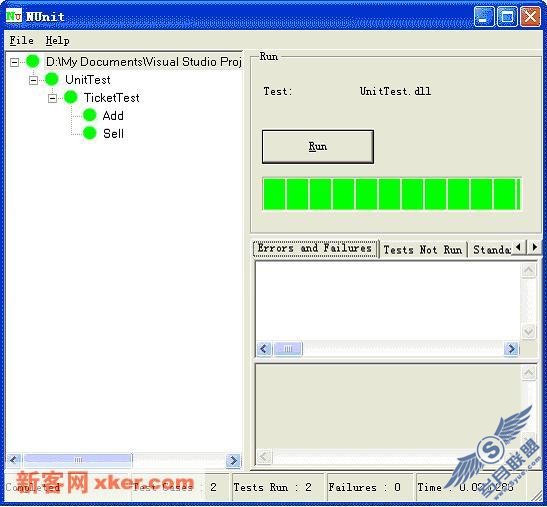Open the File menu
Image resolution: width=547 pixels, height=507 pixels.
(x=21, y=40)
